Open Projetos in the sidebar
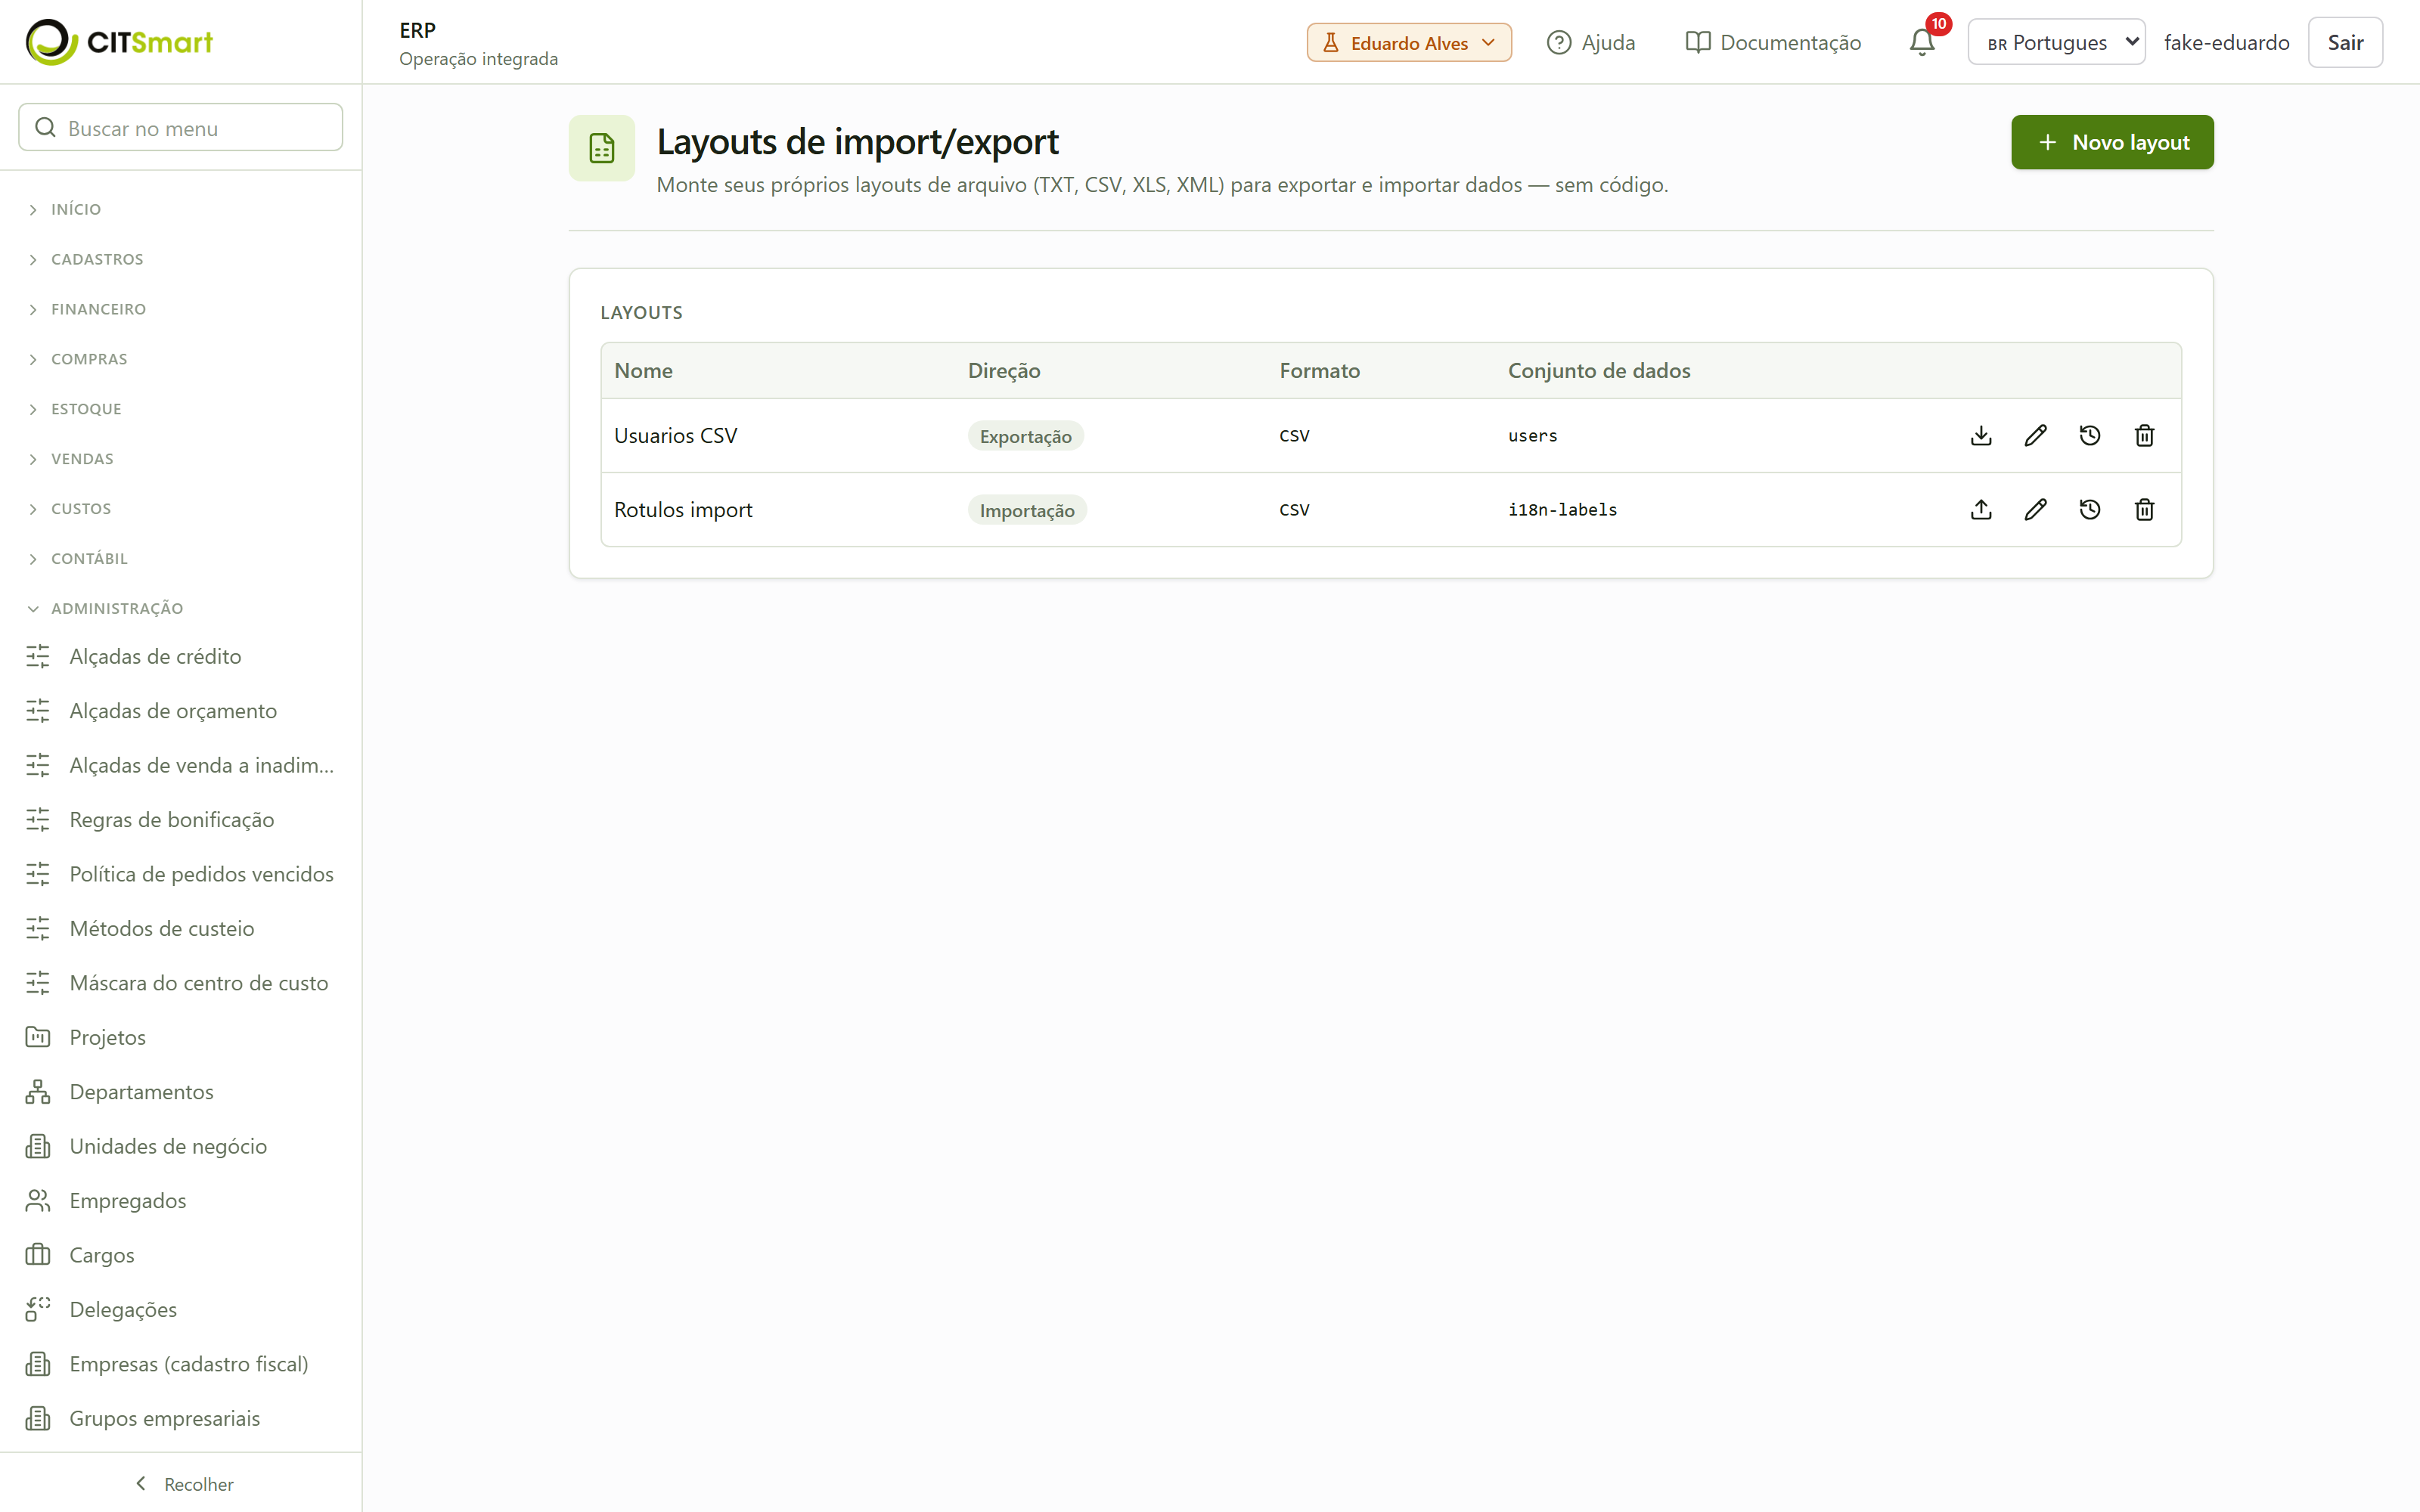The height and width of the screenshot is (1512, 2420). (x=181, y=1037)
